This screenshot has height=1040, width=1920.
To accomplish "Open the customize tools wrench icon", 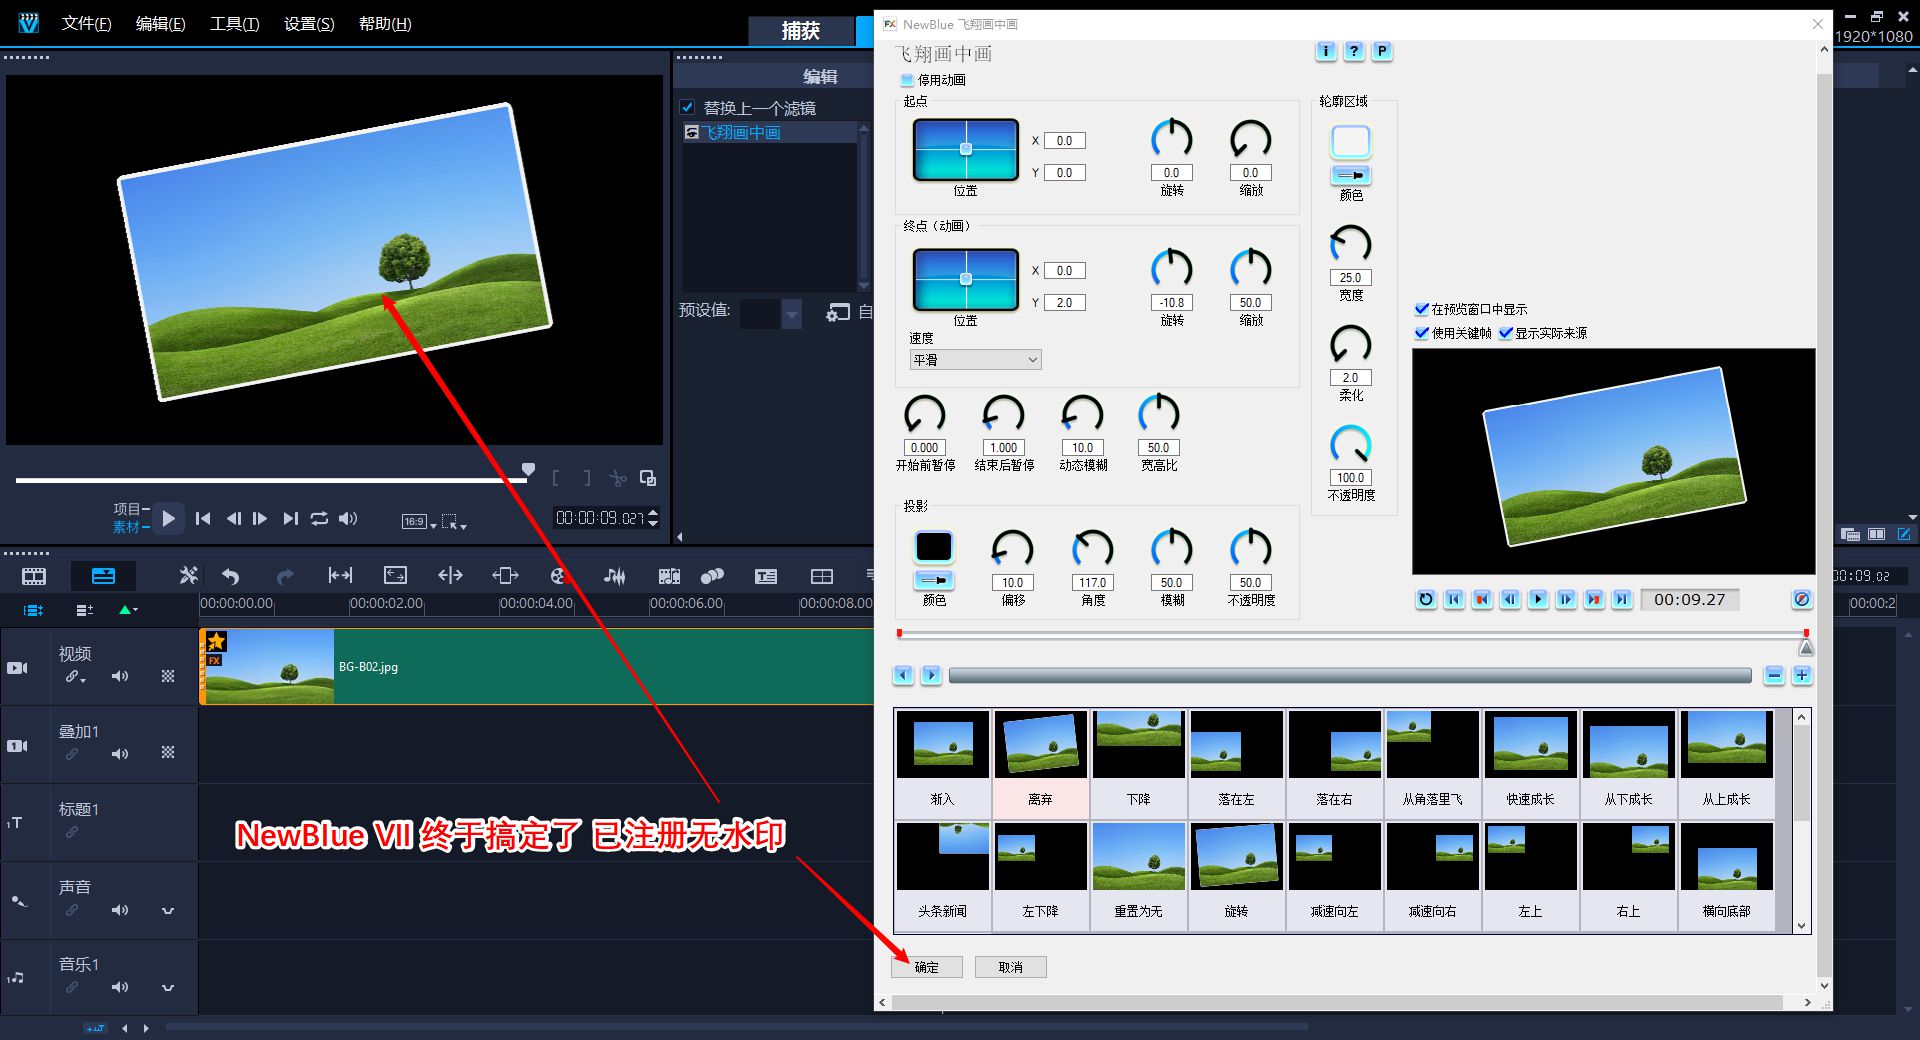I will (x=188, y=576).
